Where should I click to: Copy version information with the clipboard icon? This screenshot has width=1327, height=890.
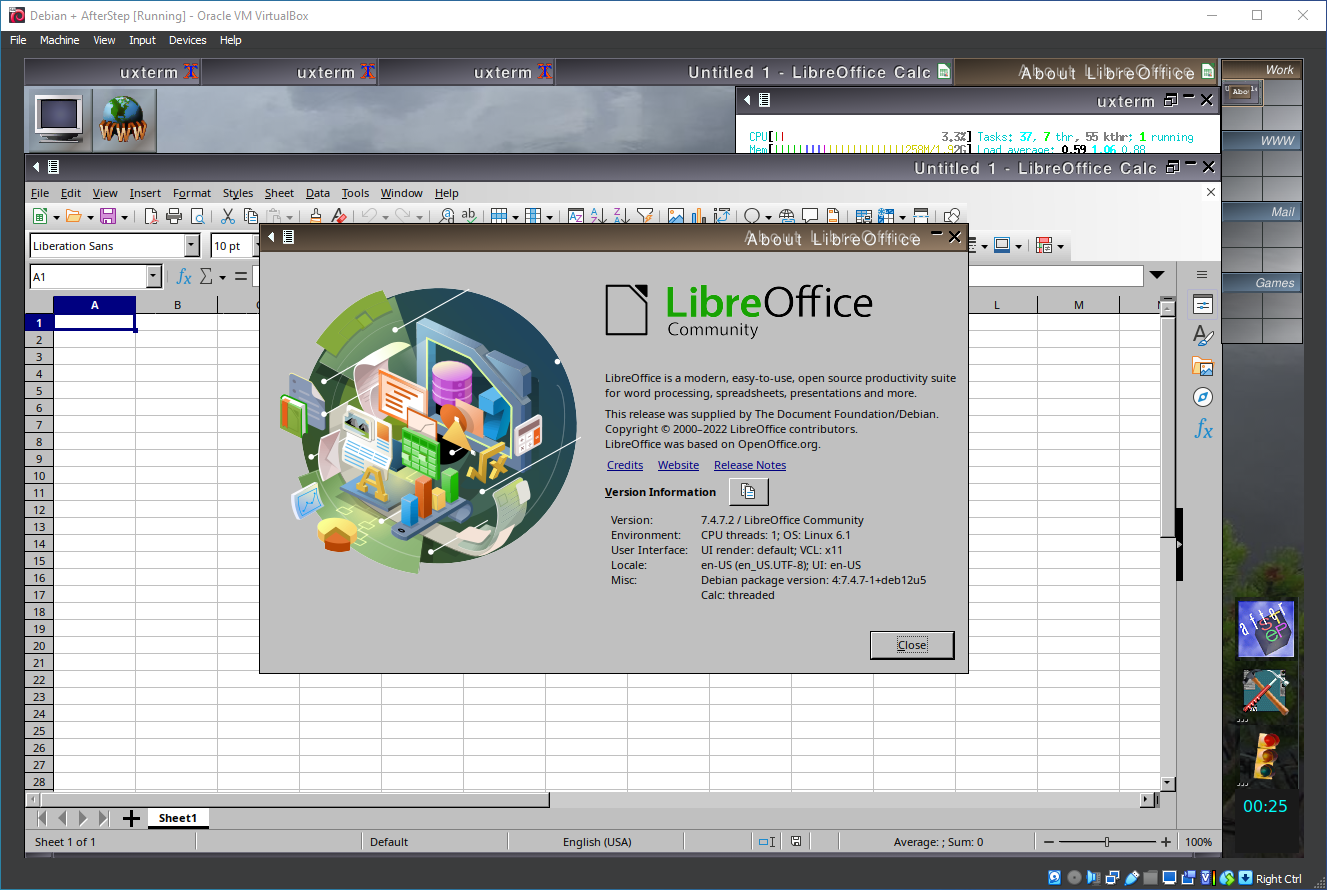(x=749, y=492)
